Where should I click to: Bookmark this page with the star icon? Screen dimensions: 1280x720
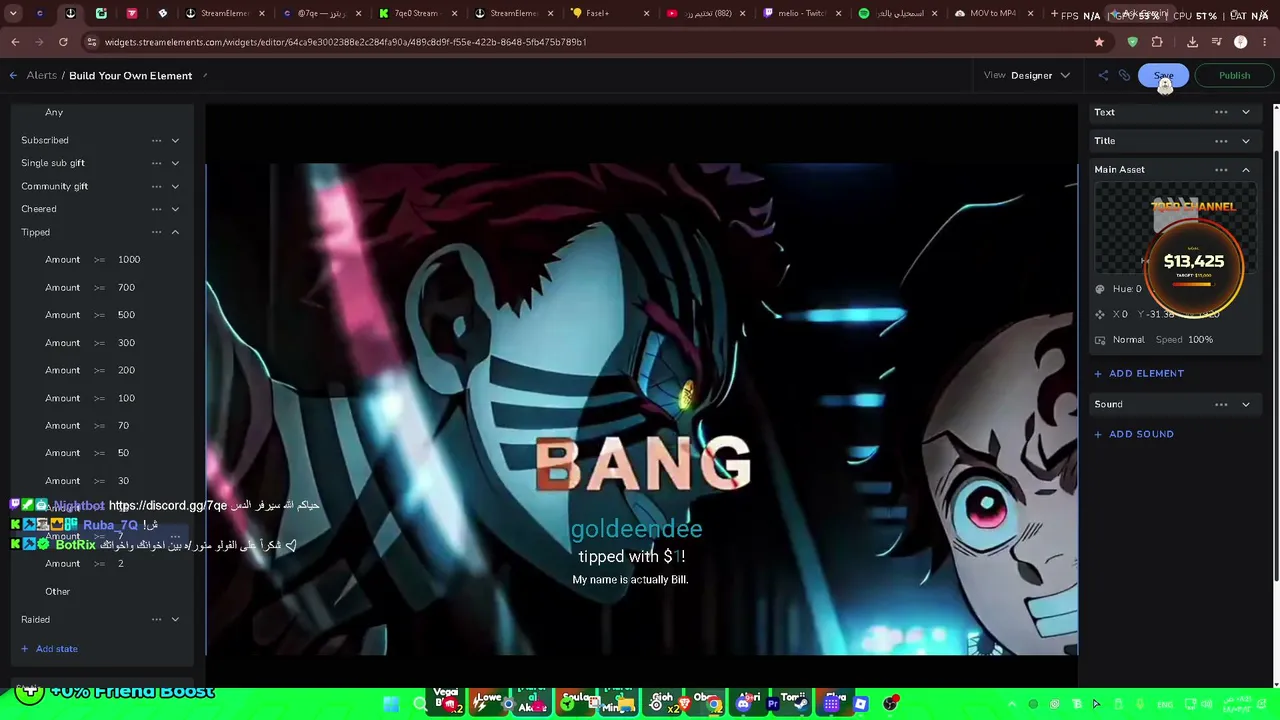[x=1099, y=42]
